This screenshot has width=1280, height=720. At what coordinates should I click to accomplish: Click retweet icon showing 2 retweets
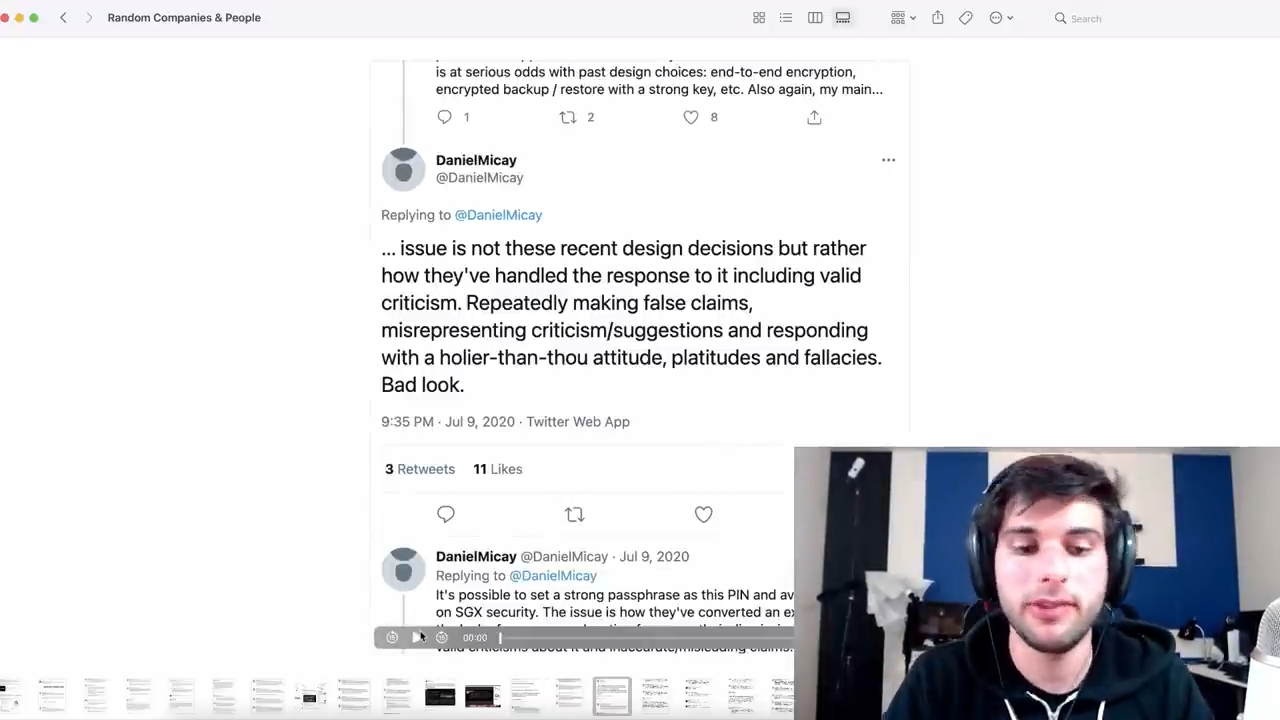568,117
